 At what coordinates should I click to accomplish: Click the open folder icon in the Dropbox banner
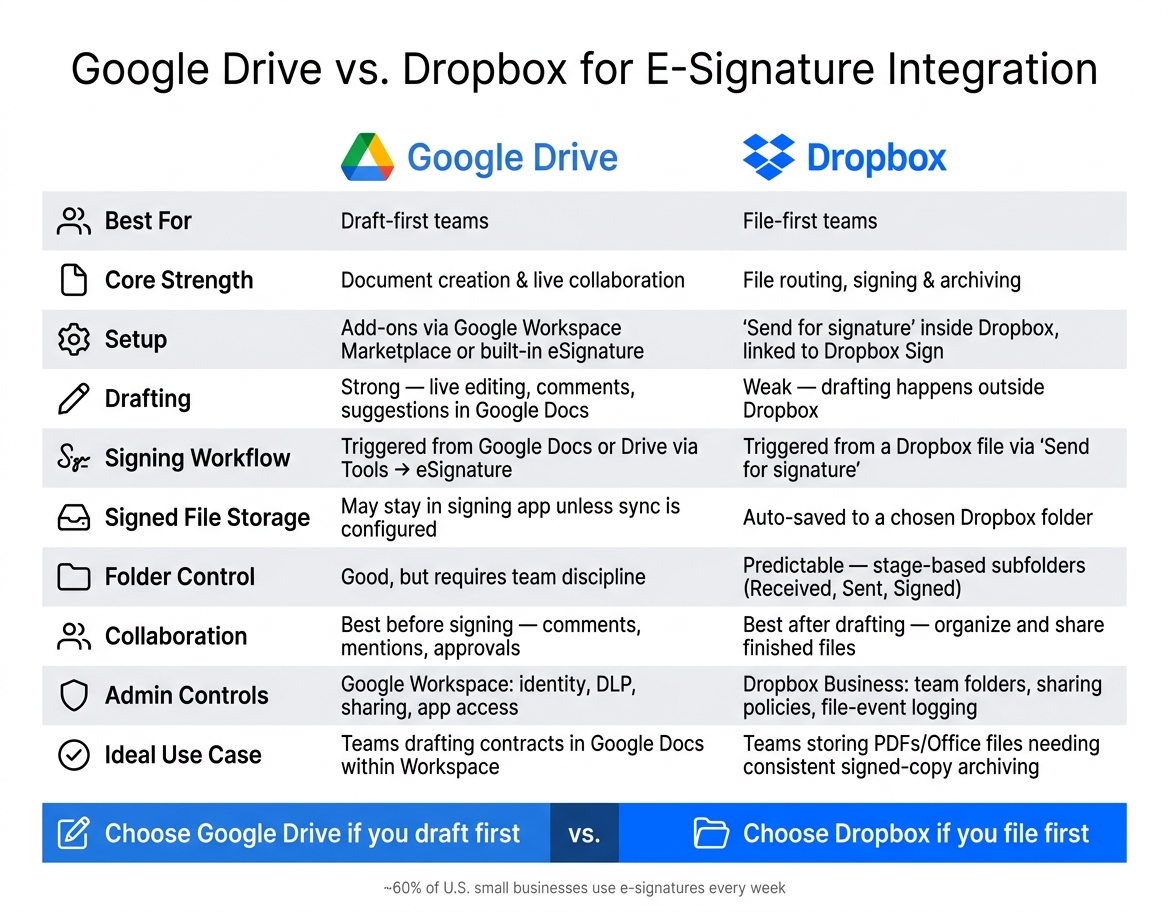711,833
